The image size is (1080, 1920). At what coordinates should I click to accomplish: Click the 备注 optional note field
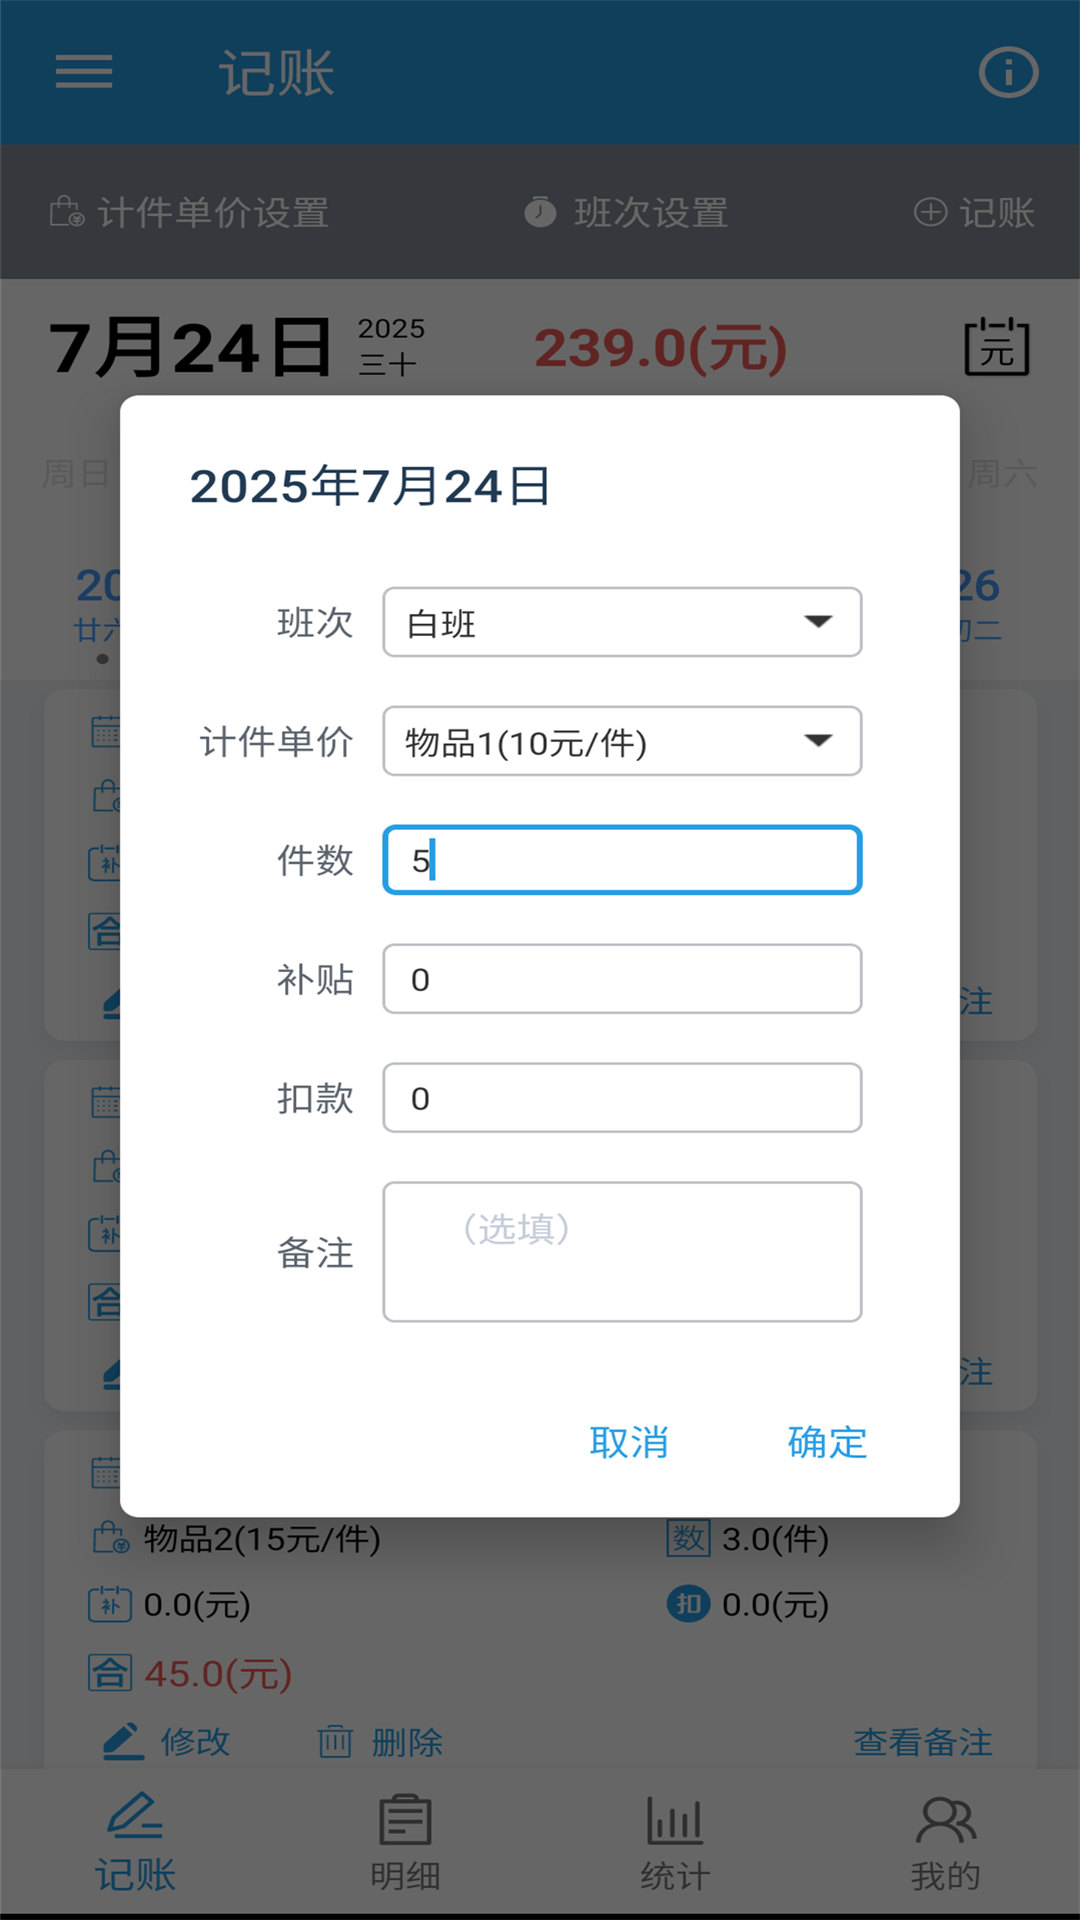pyautogui.click(x=620, y=1251)
